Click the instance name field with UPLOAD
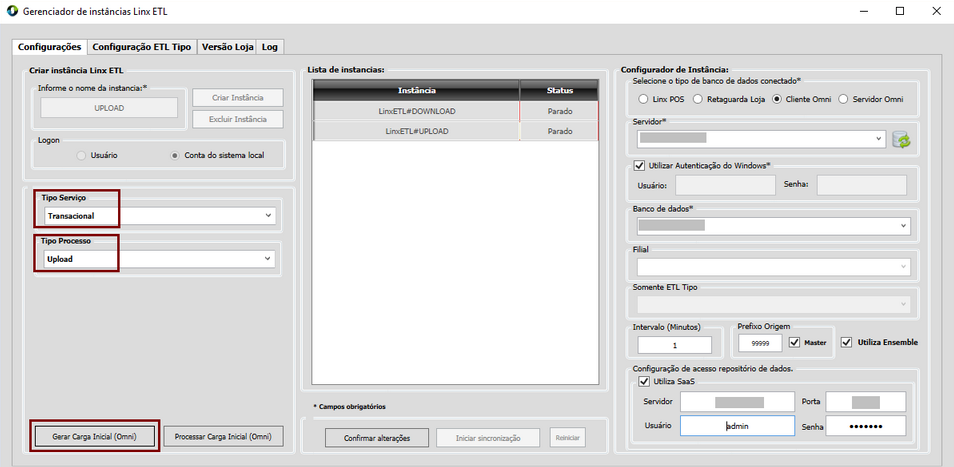 pos(110,108)
